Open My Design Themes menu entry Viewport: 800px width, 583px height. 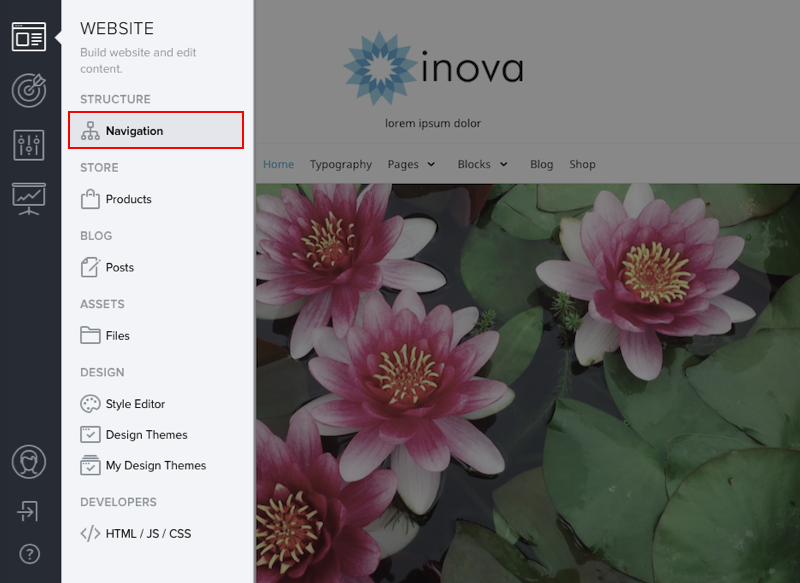pyautogui.click(x=156, y=465)
